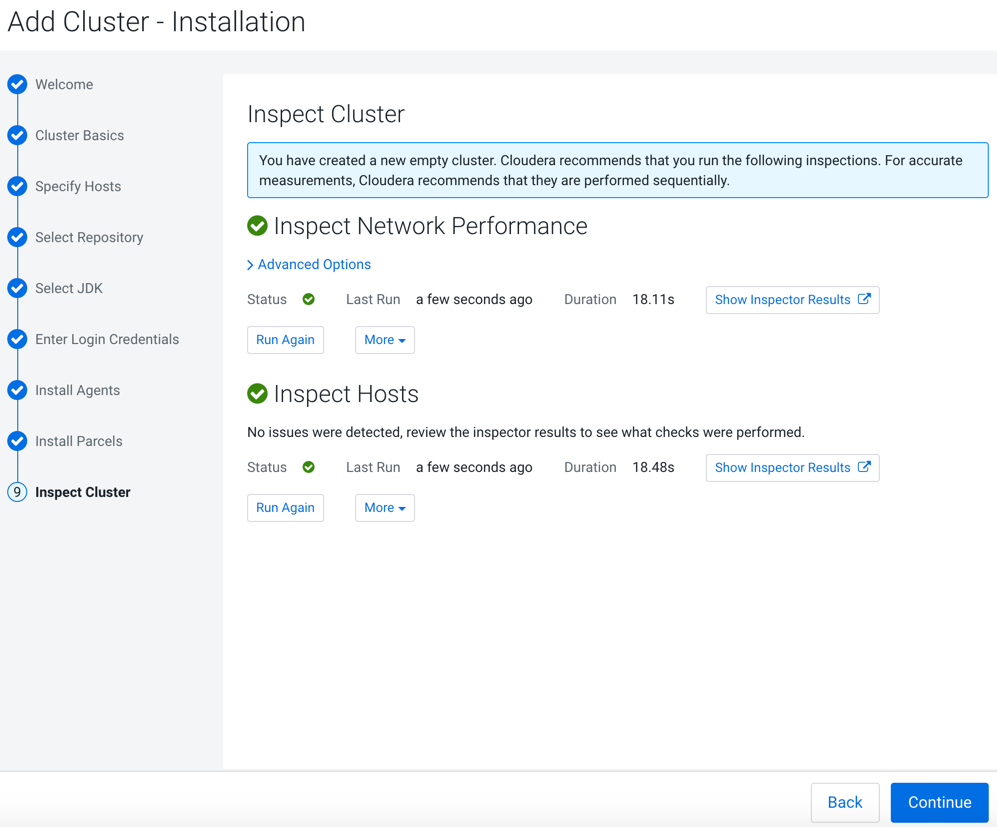Click the Welcome step checkmark icon
This screenshot has width=997, height=827.
point(17,85)
